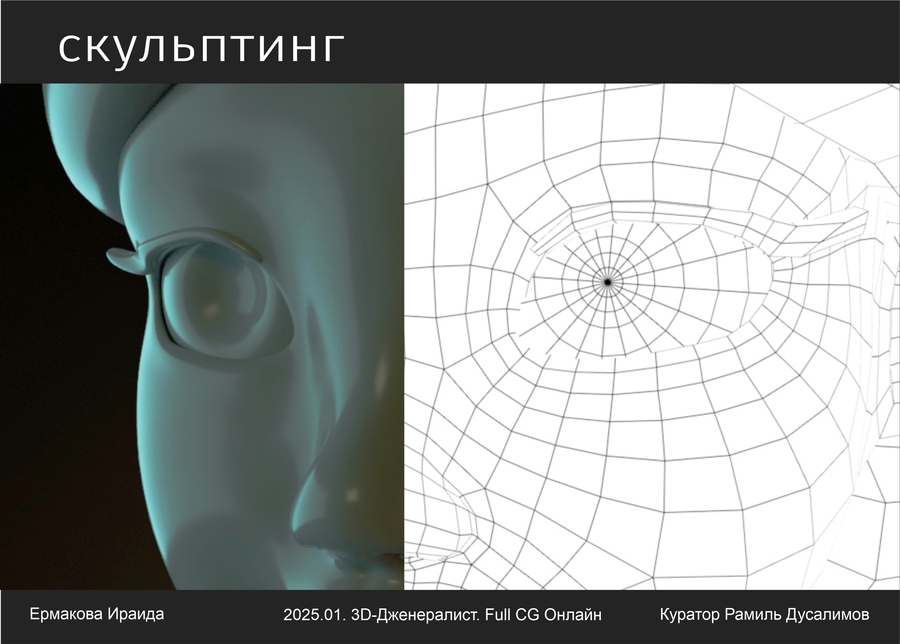Click the author name 'Ермакова Ираида'
Screen dimensions: 900x644
(x=96, y=614)
